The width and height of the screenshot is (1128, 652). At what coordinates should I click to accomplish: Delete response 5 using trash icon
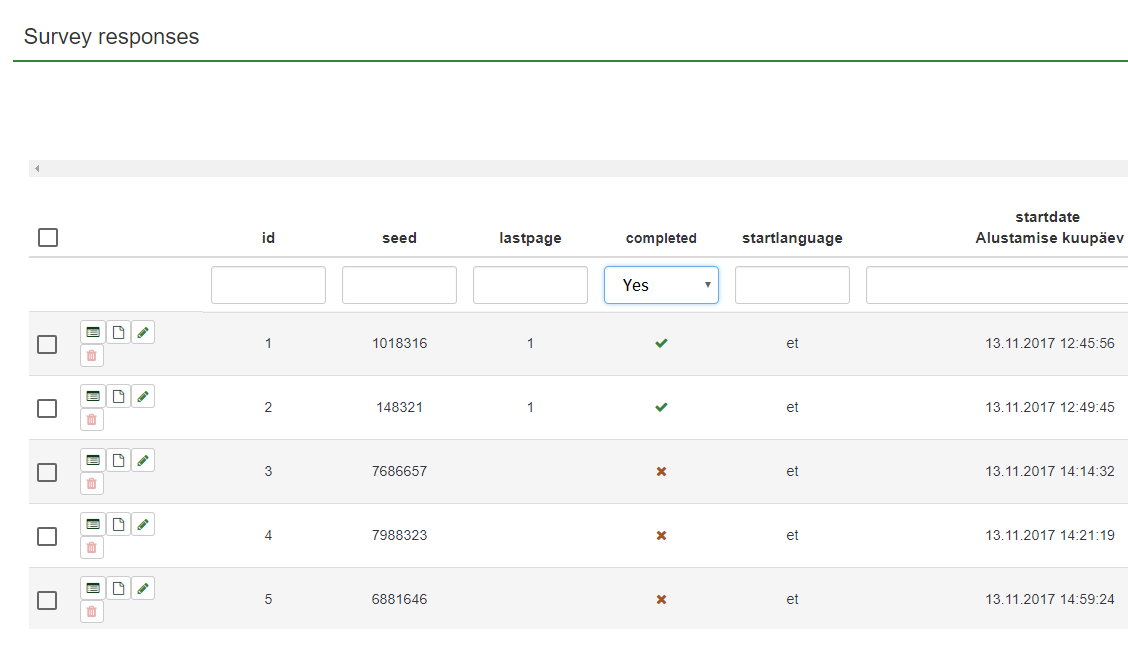coord(92,612)
